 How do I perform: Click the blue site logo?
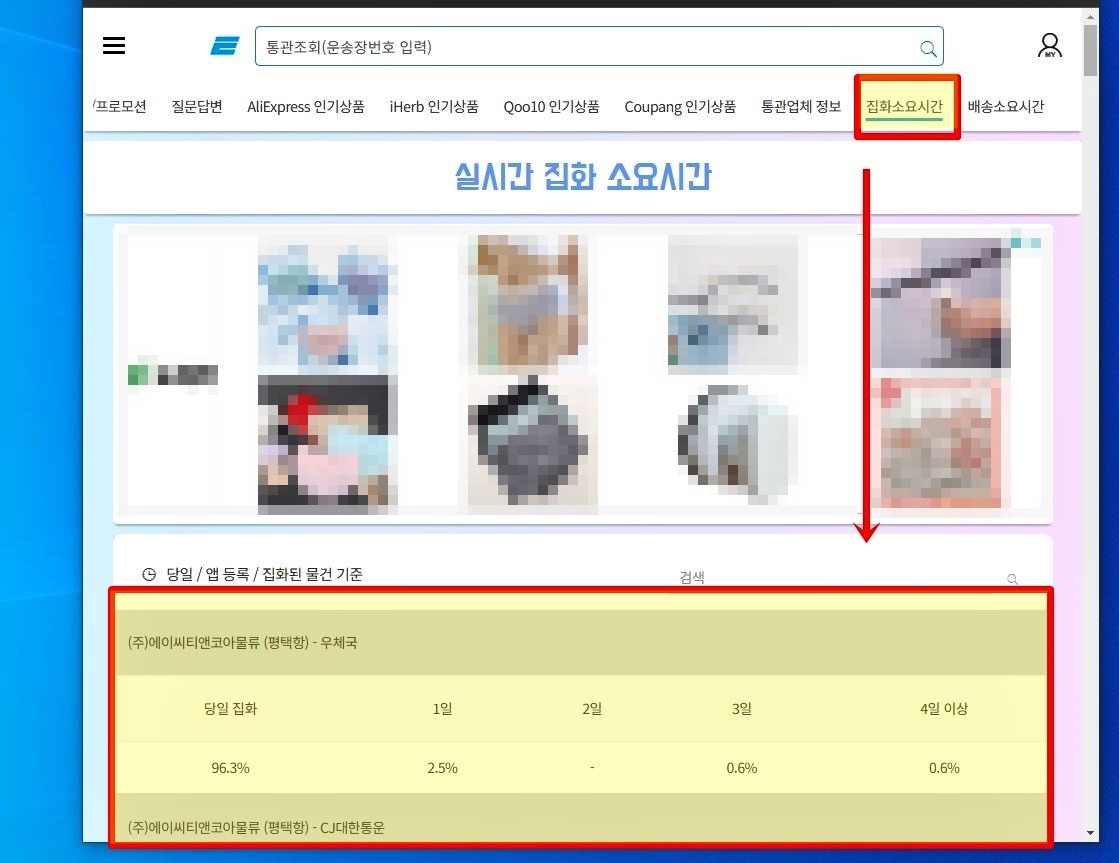(x=225, y=46)
